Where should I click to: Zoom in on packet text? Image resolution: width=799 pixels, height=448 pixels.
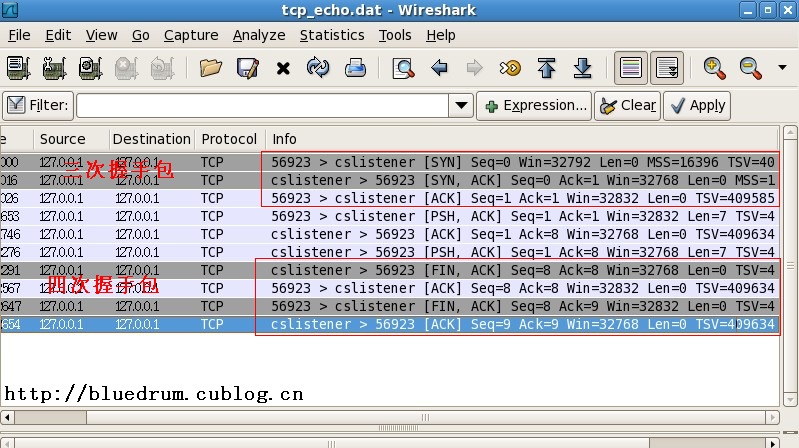tap(714, 68)
